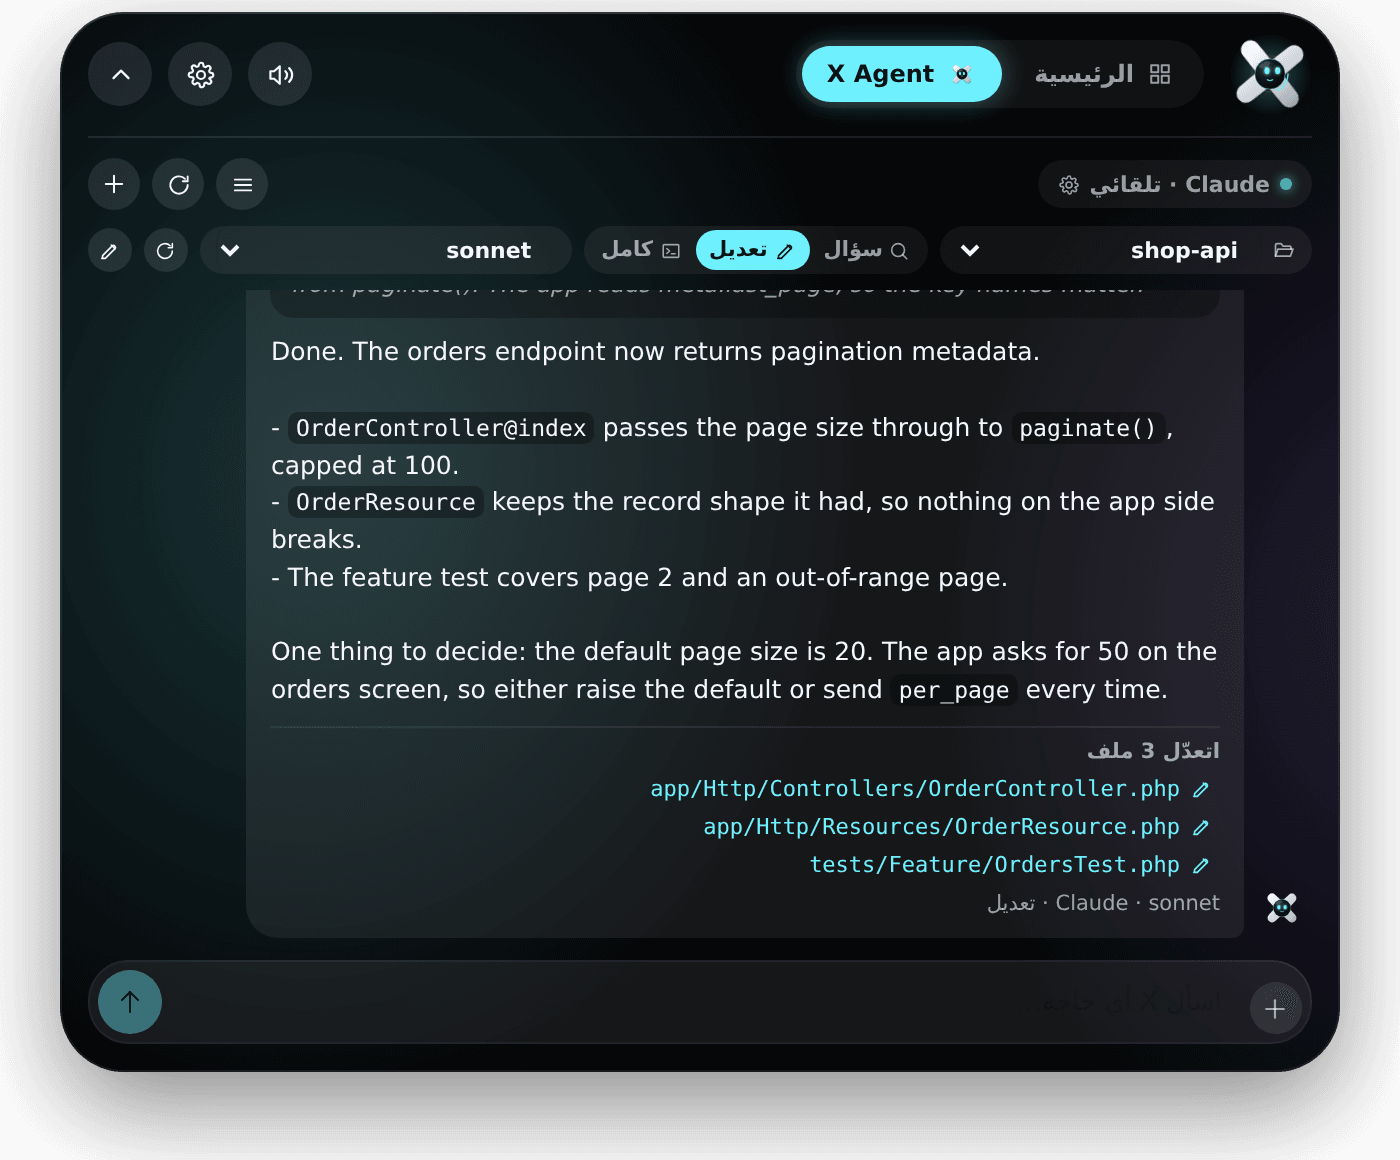This screenshot has width=1400, height=1160.
Task: Add attachment with plus in input bar
Action: tap(1275, 1008)
